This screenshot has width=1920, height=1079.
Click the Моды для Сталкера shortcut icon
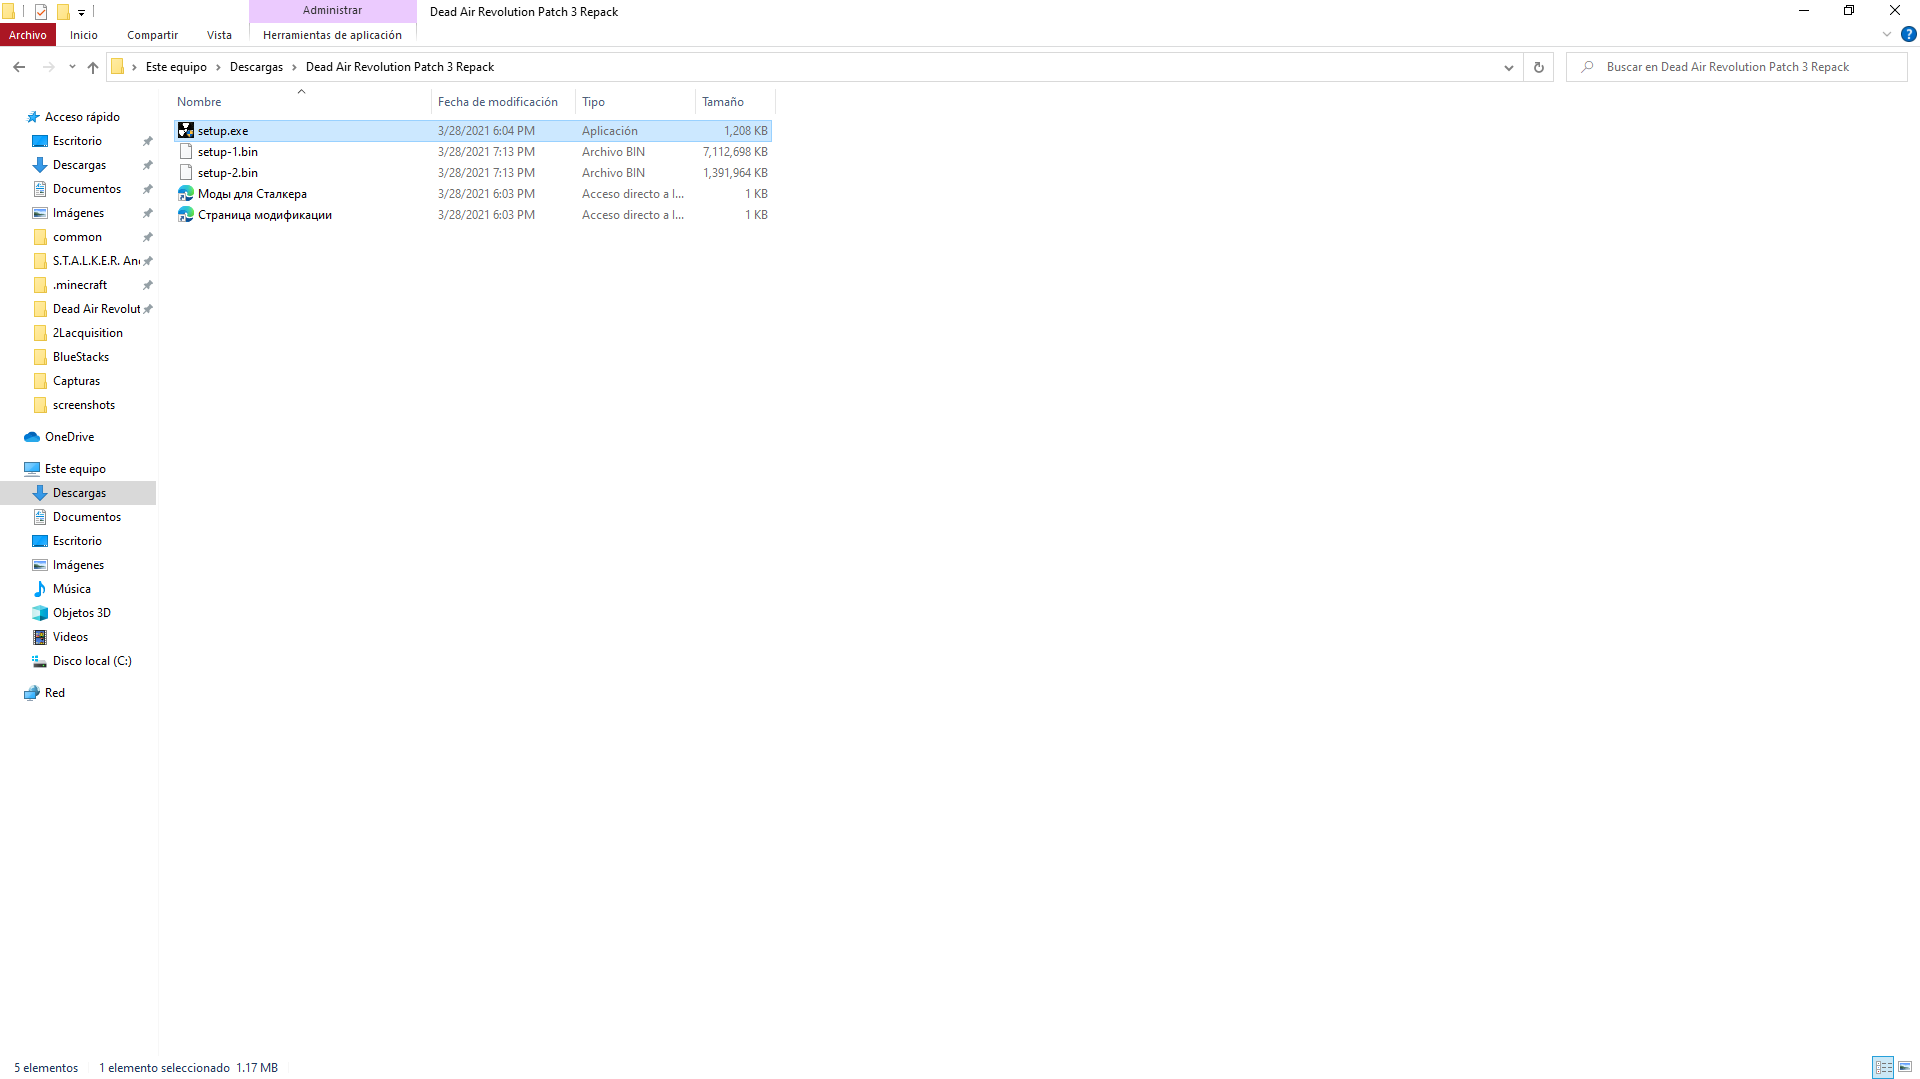(186, 194)
